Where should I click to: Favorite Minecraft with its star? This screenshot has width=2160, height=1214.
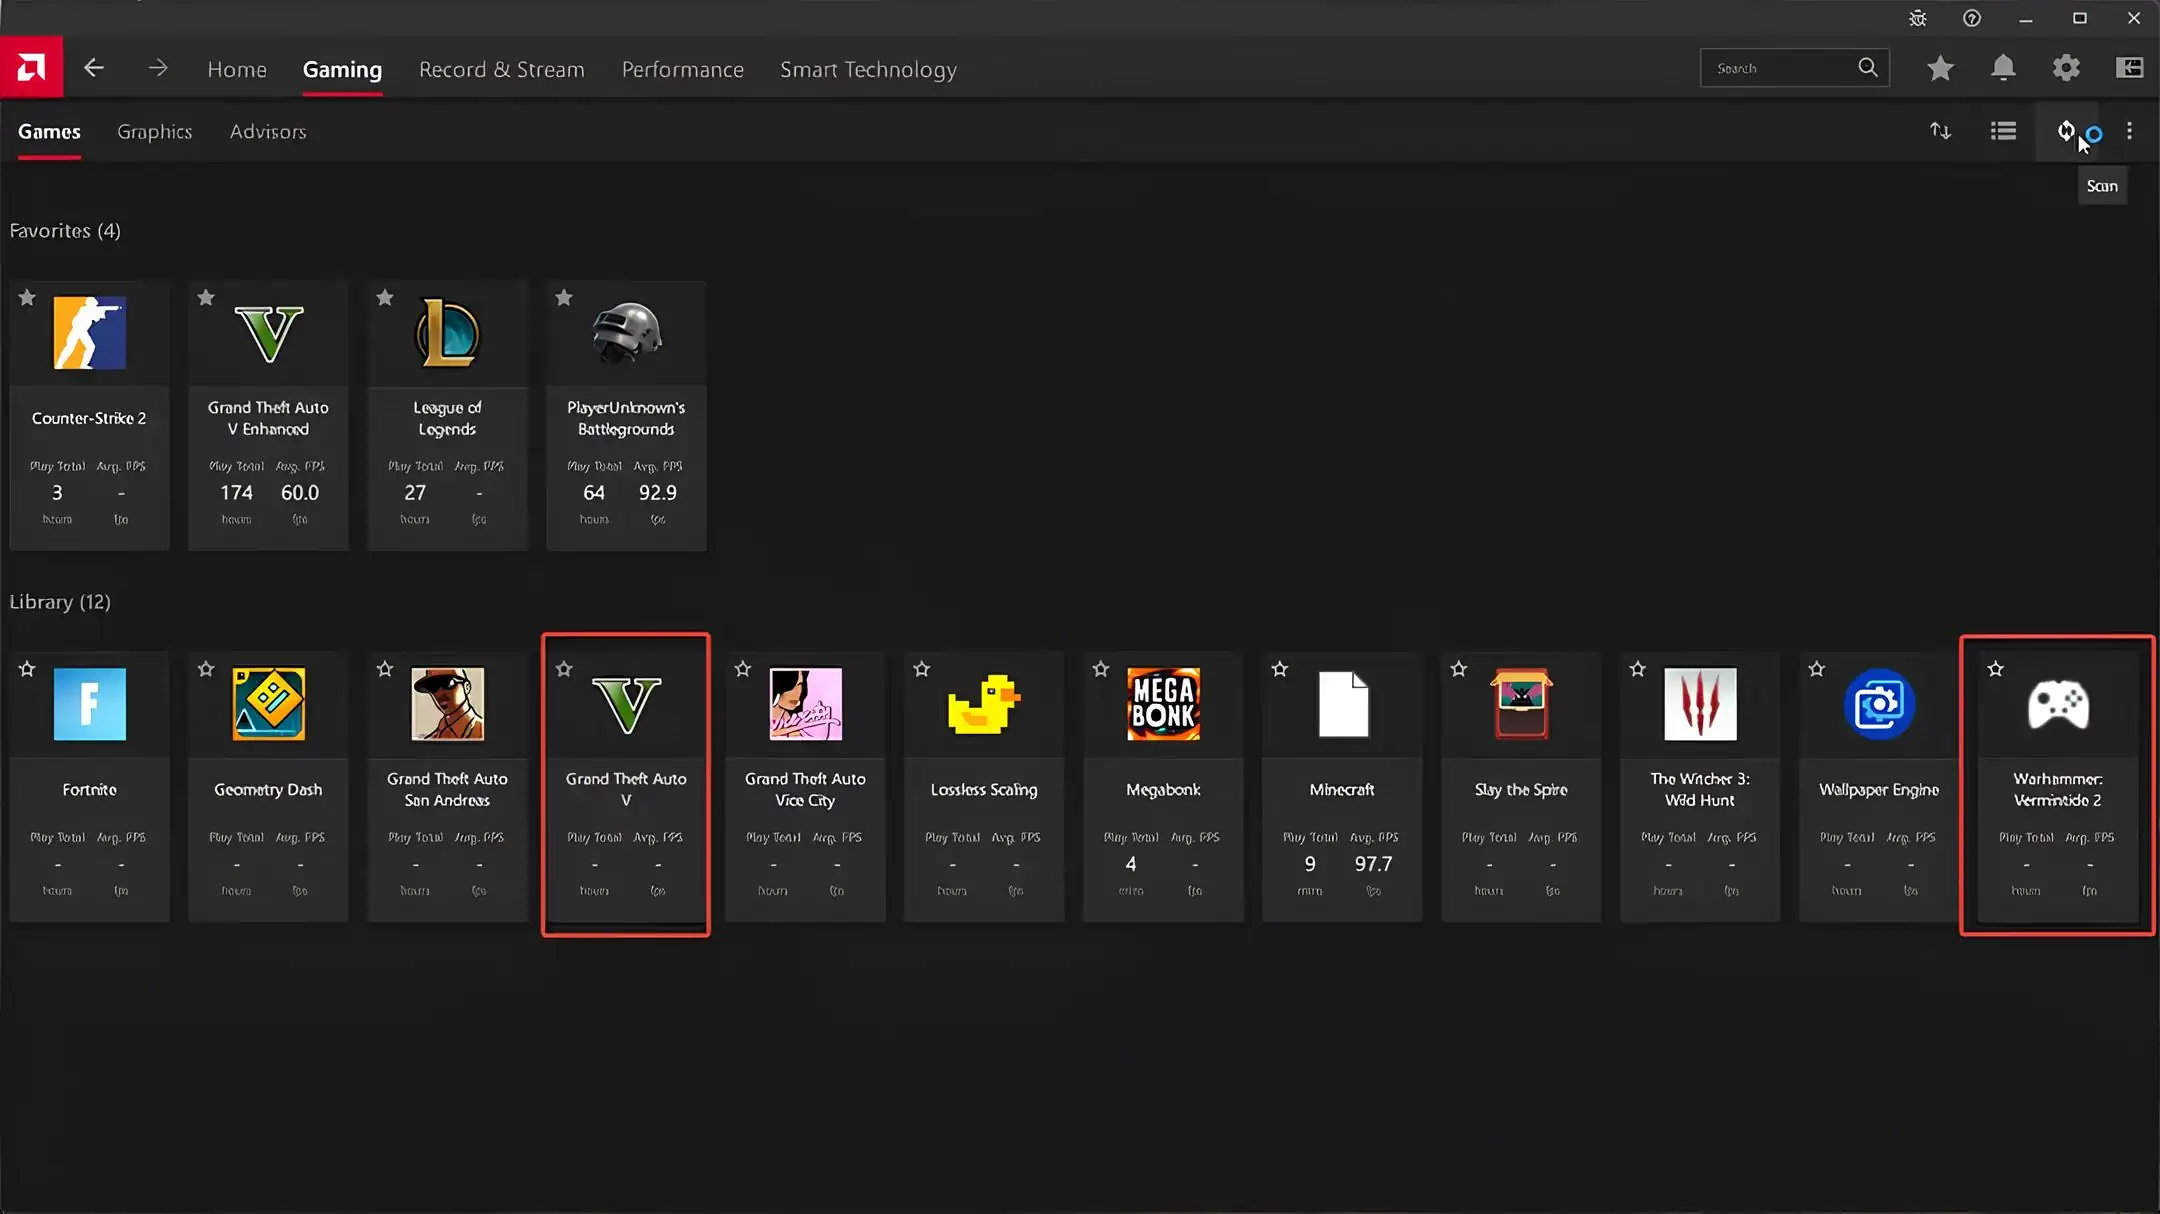(x=1280, y=668)
